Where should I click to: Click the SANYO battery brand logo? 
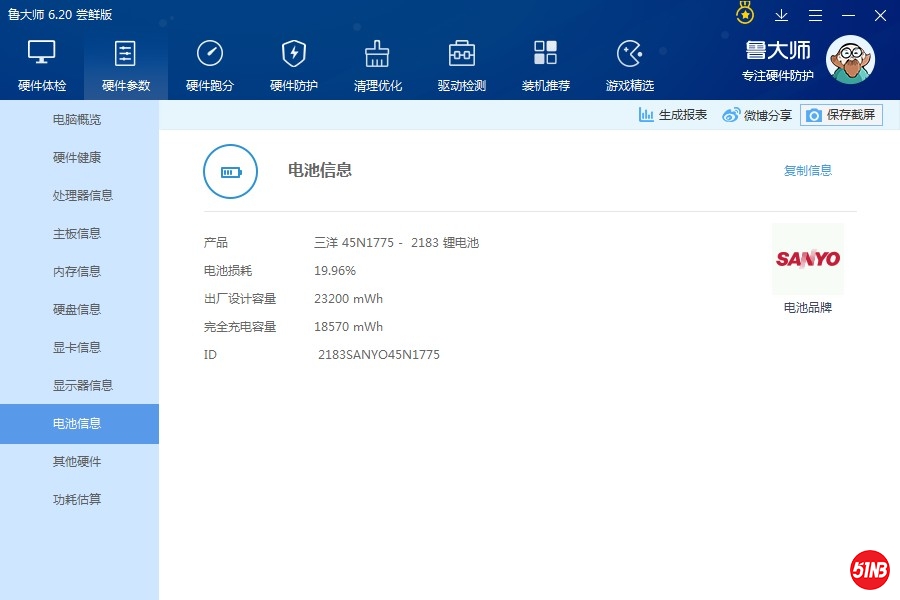808,259
